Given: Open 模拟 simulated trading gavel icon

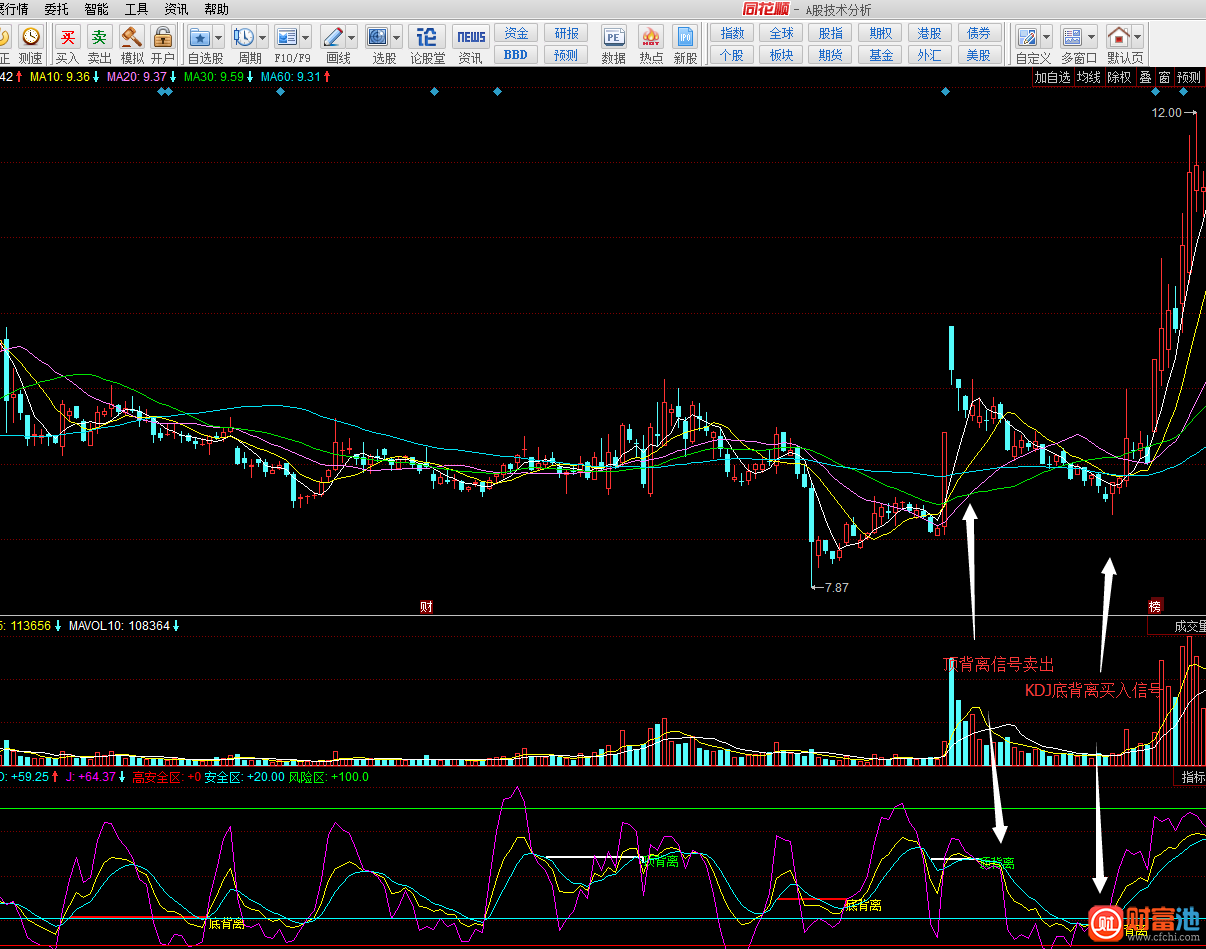Looking at the screenshot, I should pos(132,38).
